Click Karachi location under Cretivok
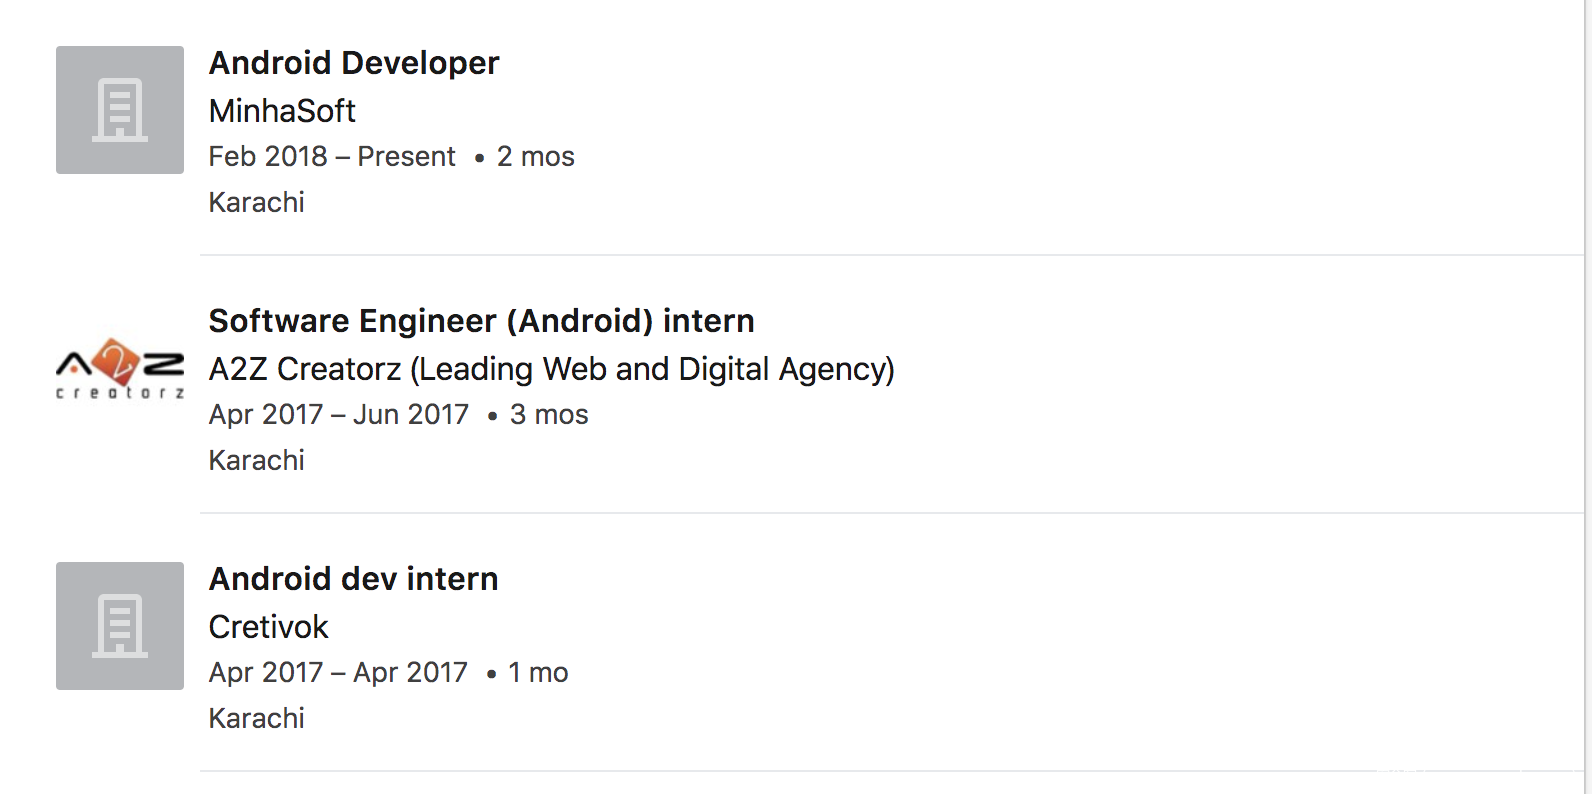The width and height of the screenshot is (1592, 794). [256, 719]
